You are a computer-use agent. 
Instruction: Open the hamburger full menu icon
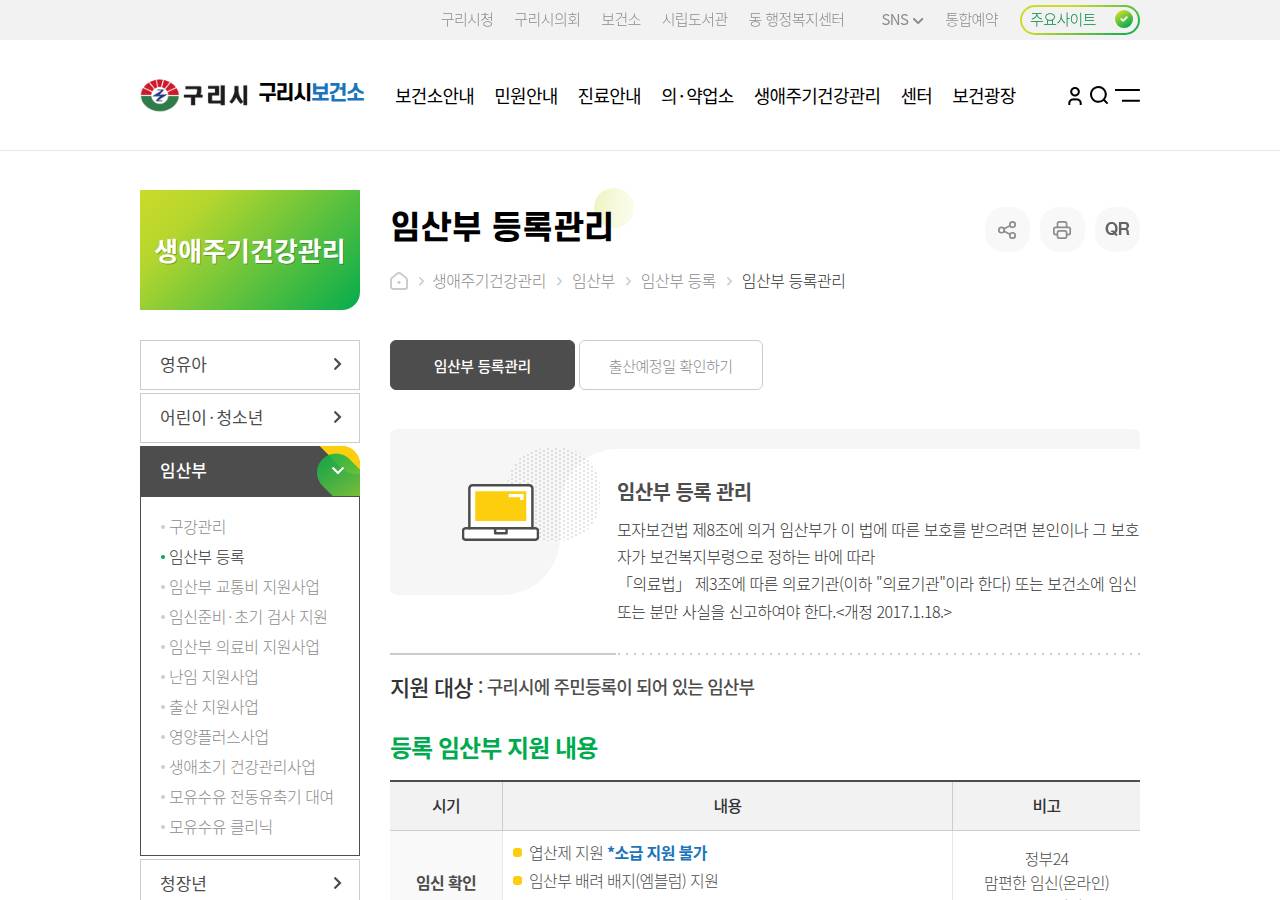tap(1128, 95)
